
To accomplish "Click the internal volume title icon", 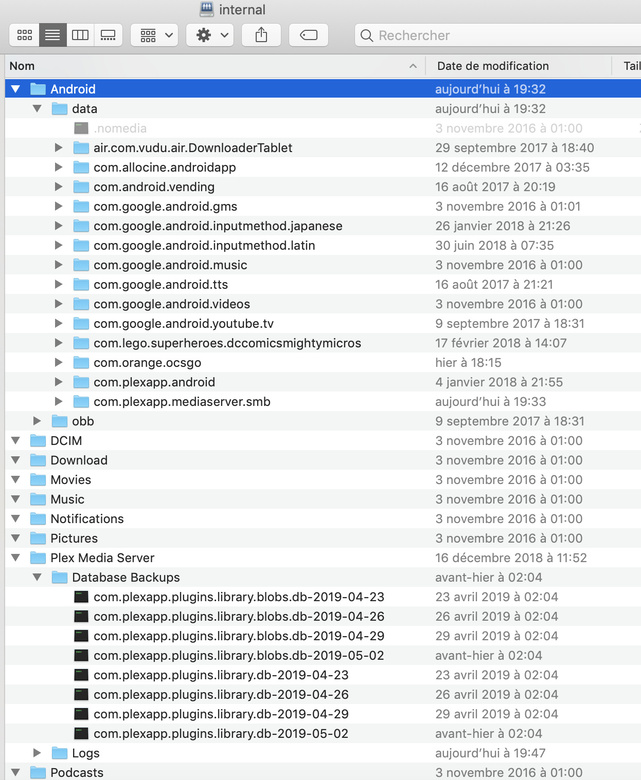I will [206, 9].
